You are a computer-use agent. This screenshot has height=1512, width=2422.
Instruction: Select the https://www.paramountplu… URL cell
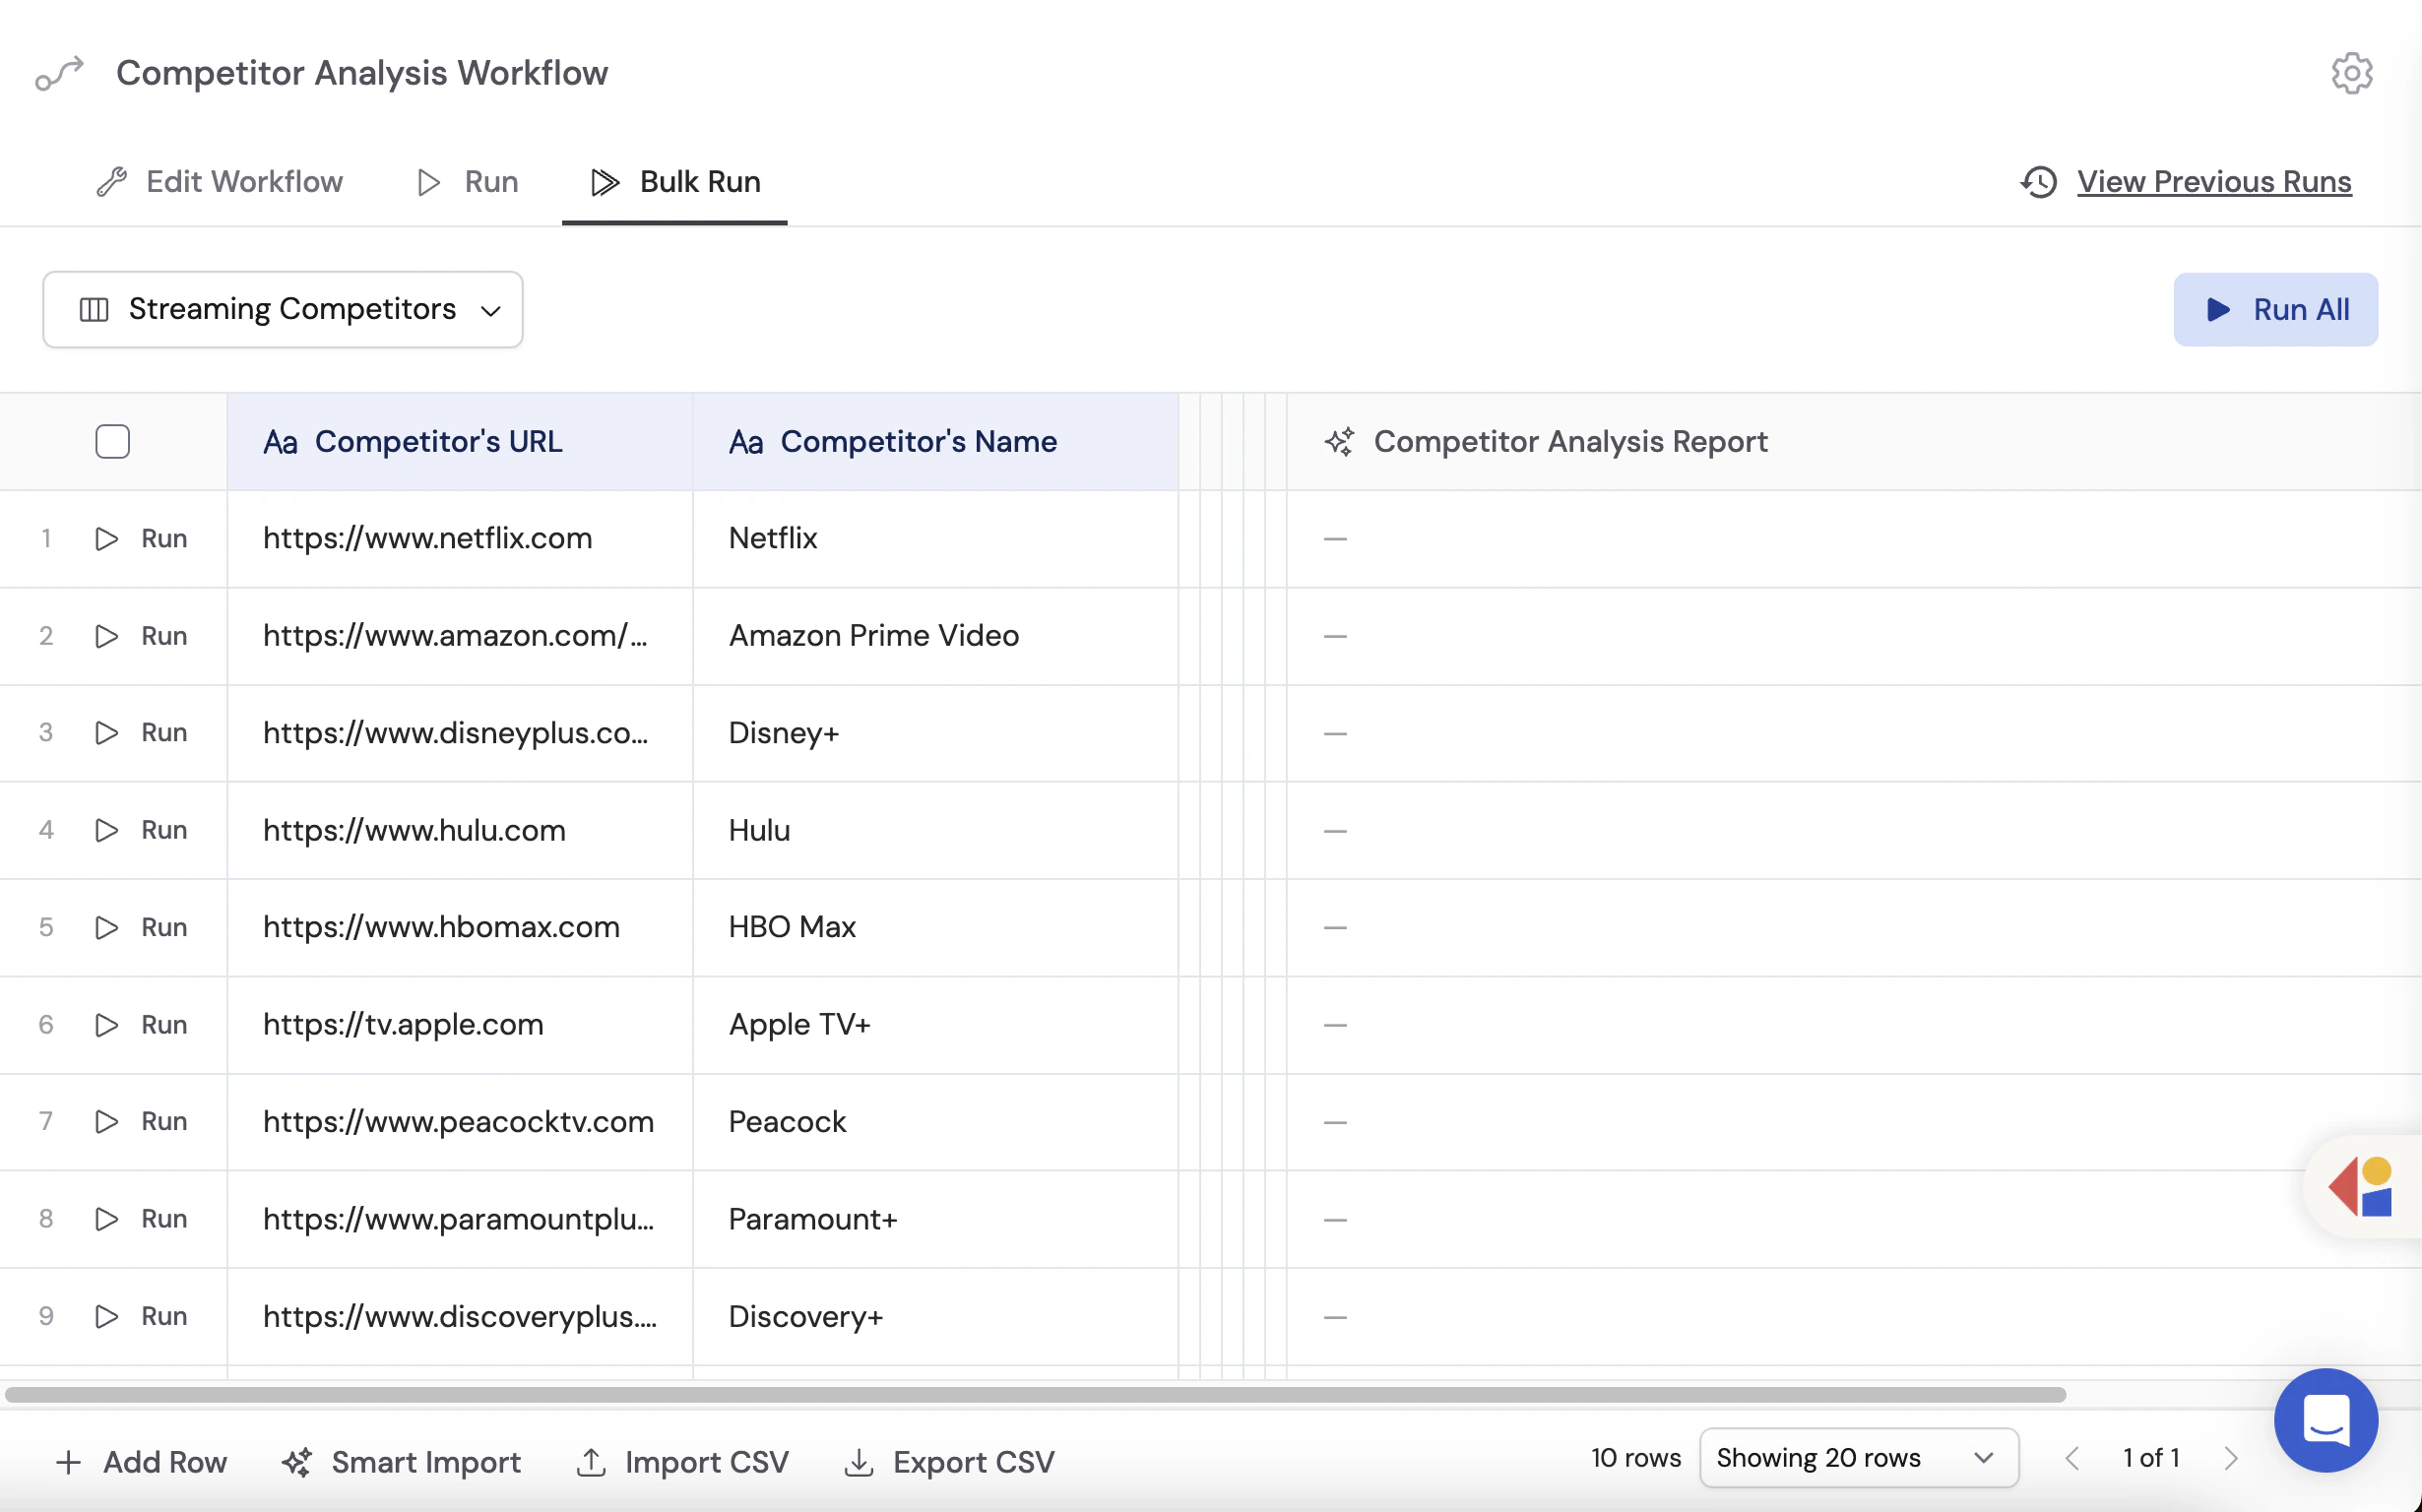[460, 1219]
